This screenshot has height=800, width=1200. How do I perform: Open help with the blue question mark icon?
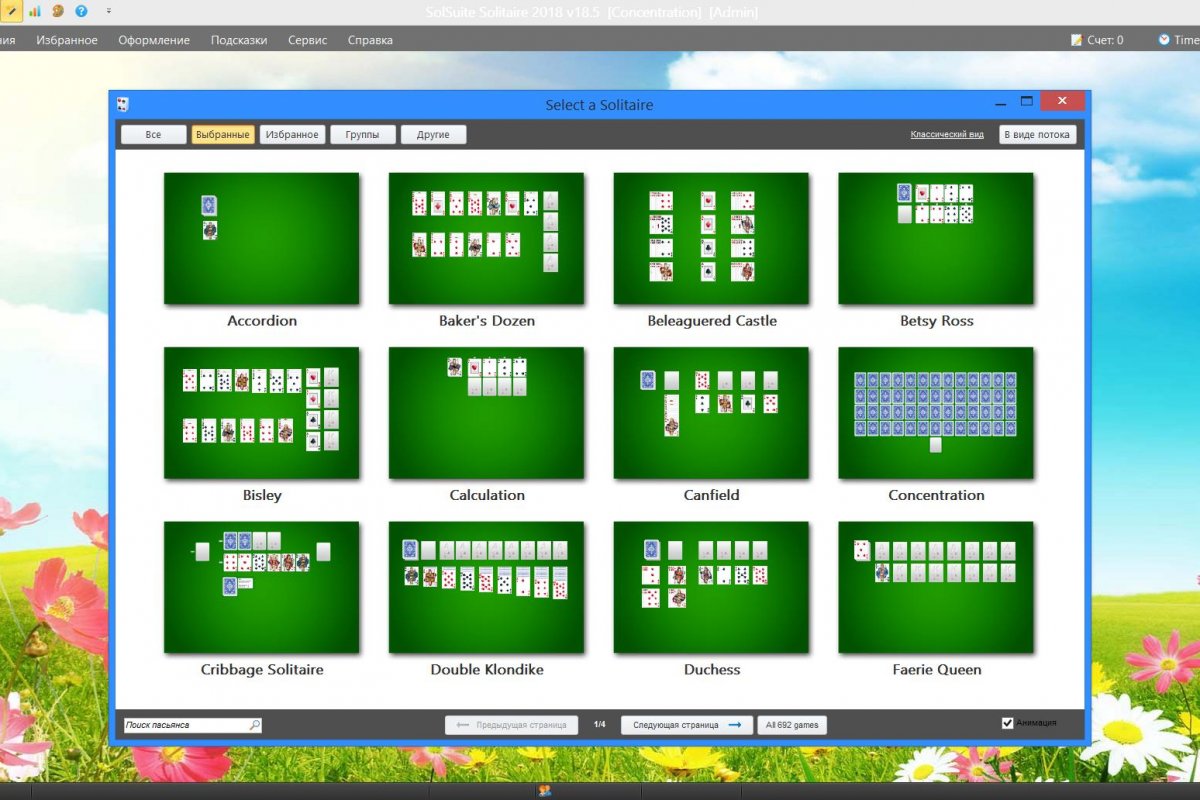pyautogui.click(x=81, y=11)
